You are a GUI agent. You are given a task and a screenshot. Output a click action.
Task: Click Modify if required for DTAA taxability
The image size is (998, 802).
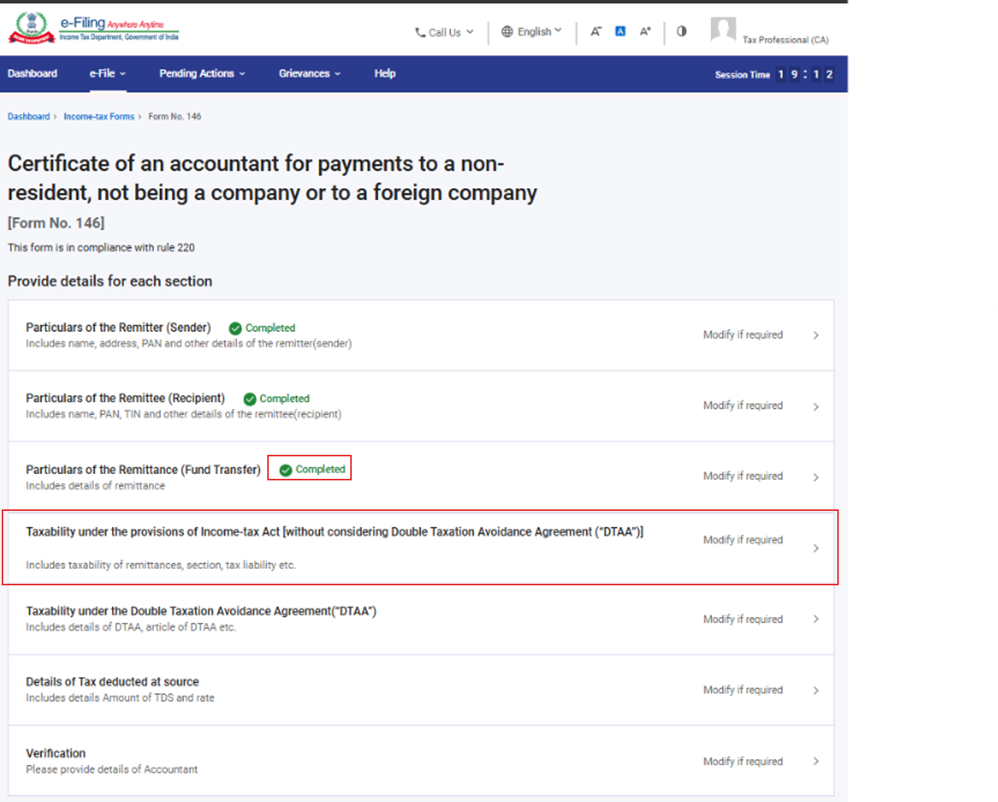742,619
